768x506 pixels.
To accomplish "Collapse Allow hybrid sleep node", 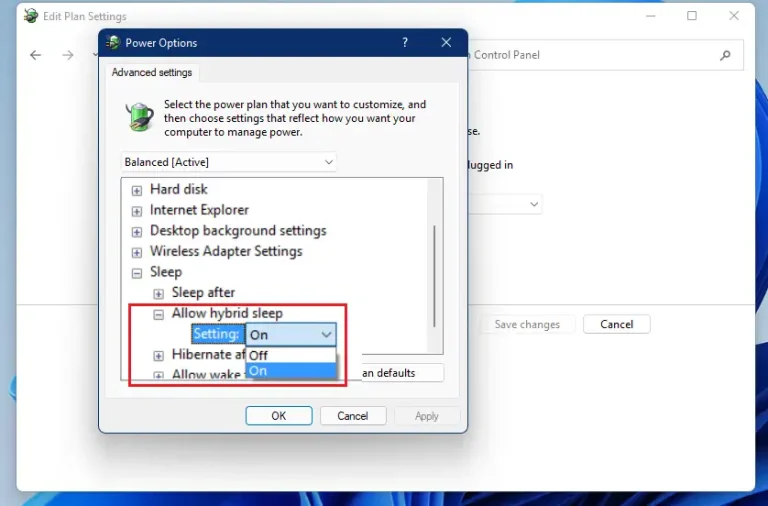I will coord(158,314).
